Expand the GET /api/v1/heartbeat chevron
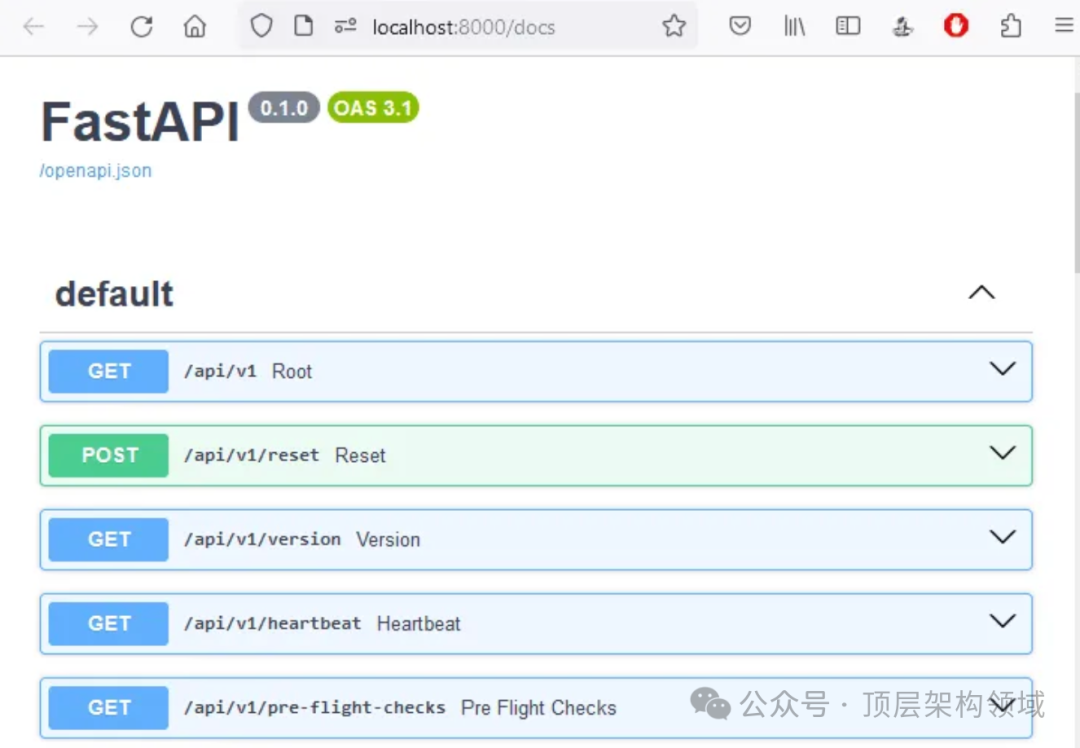 point(1002,621)
